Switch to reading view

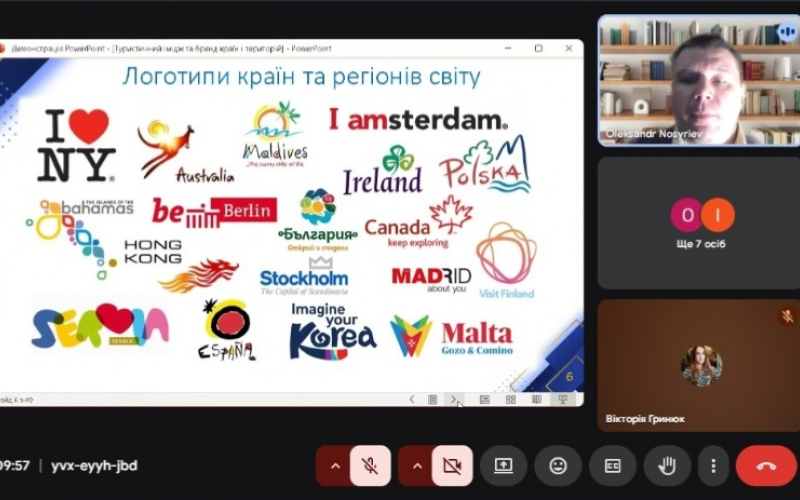[x=536, y=399]
